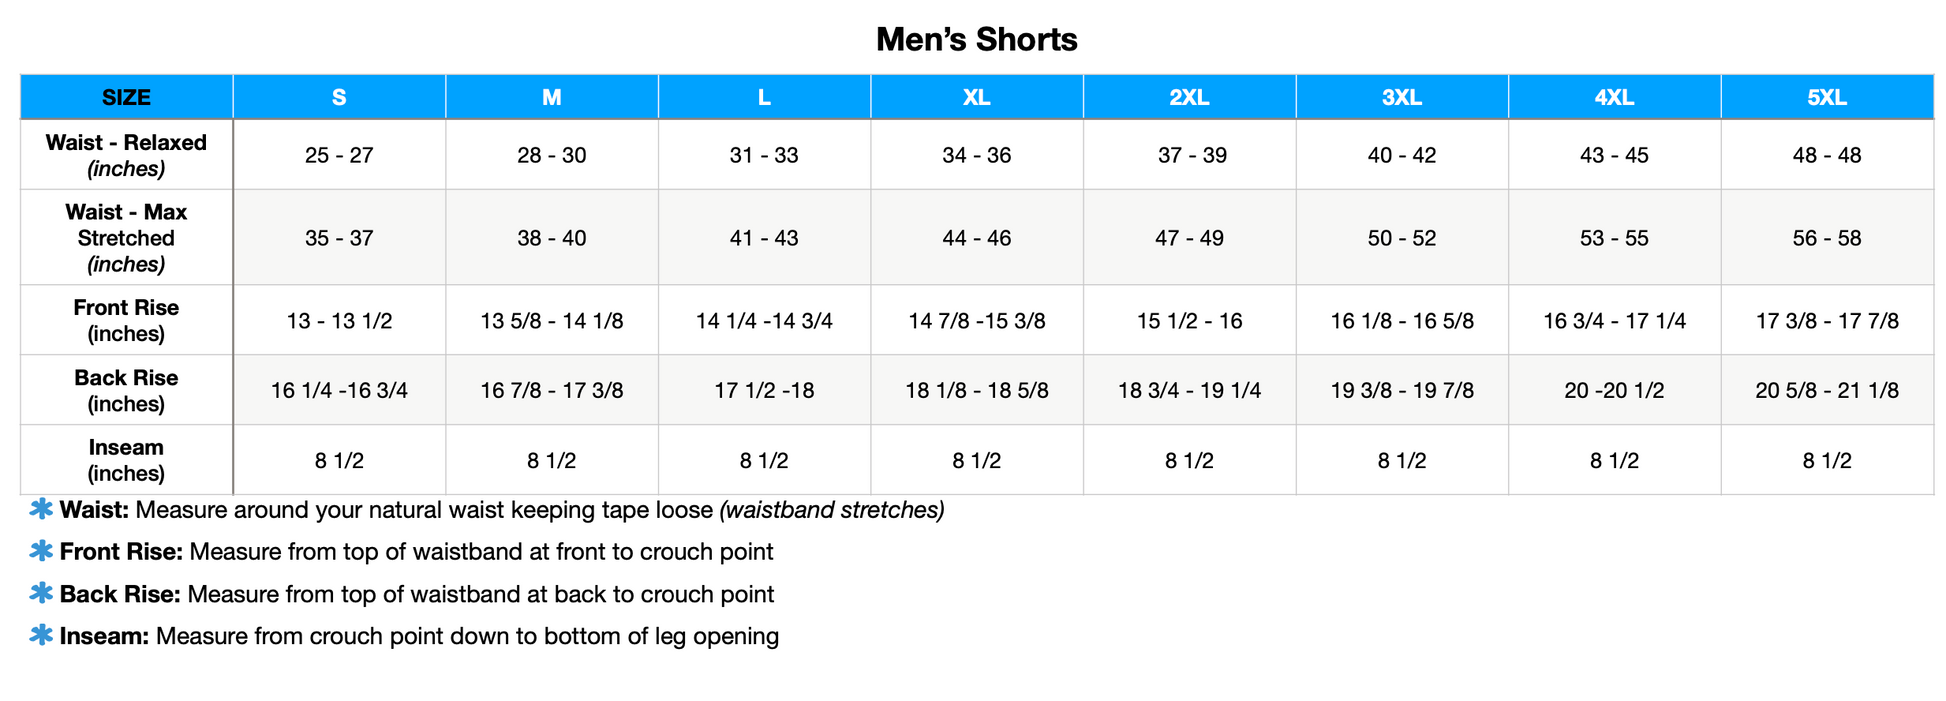Click the Back Rise row label
This screenshot has height=701, width=1946.
click(126, 390)
